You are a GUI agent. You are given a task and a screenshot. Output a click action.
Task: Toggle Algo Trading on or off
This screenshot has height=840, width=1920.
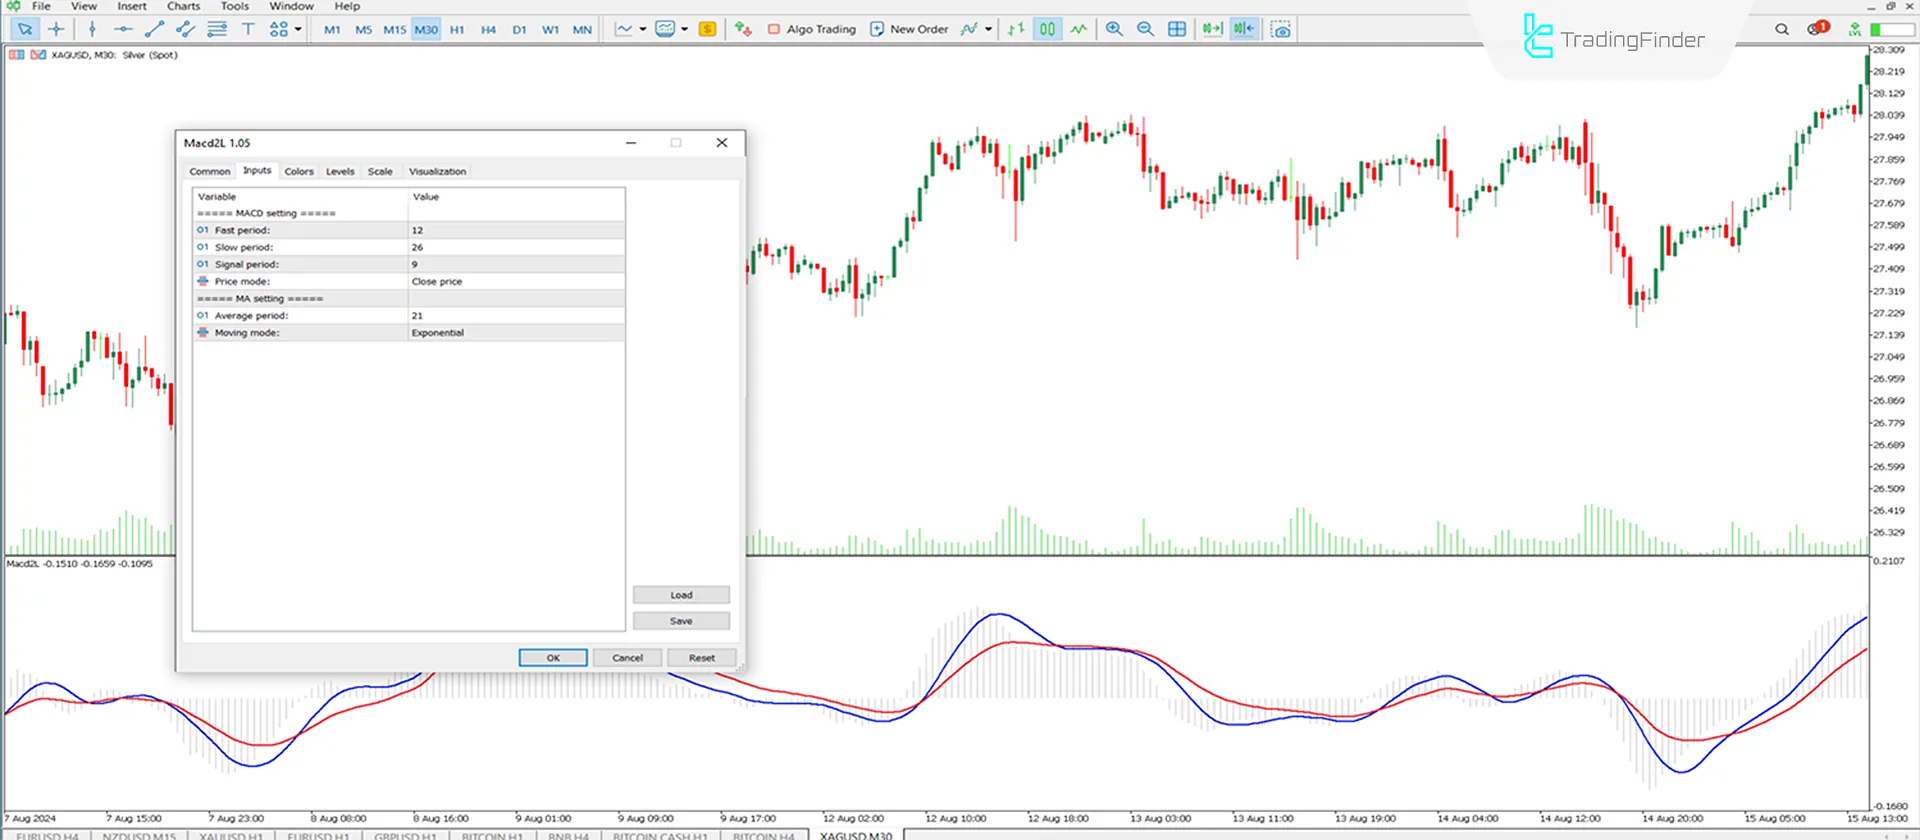[811, 29]
